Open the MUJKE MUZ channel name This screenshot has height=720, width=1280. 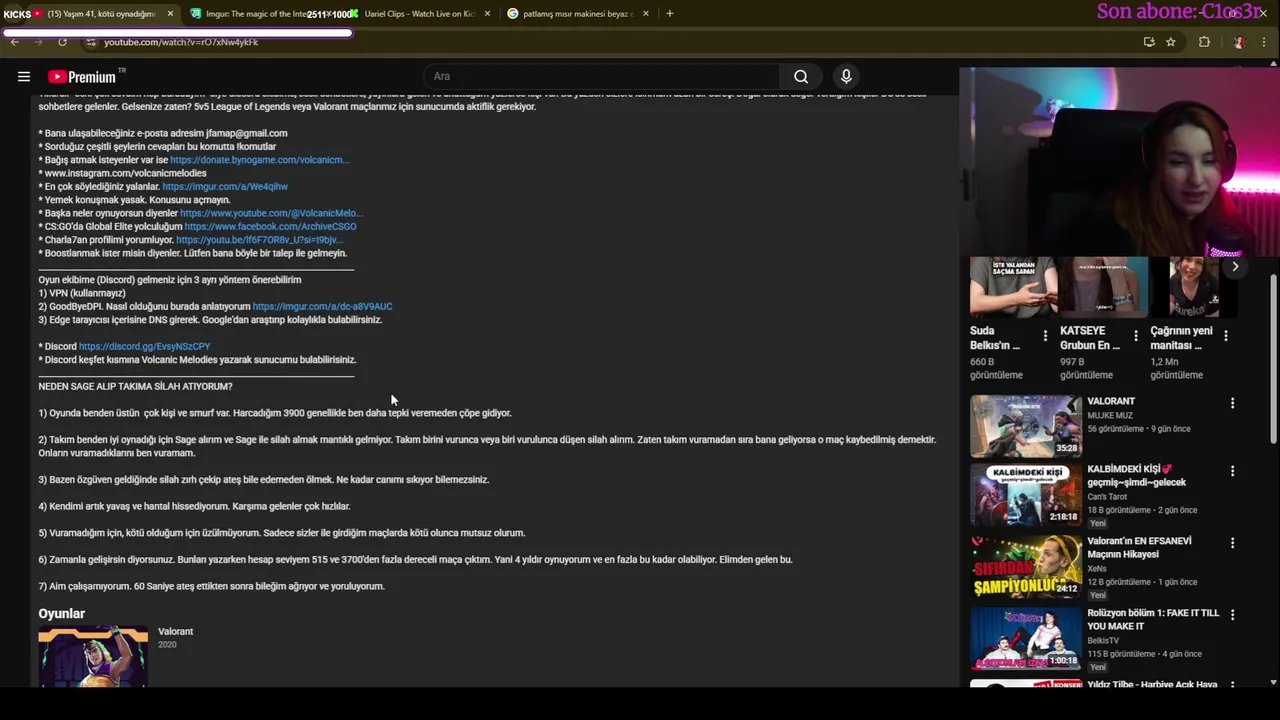[x=1110, y=415]
